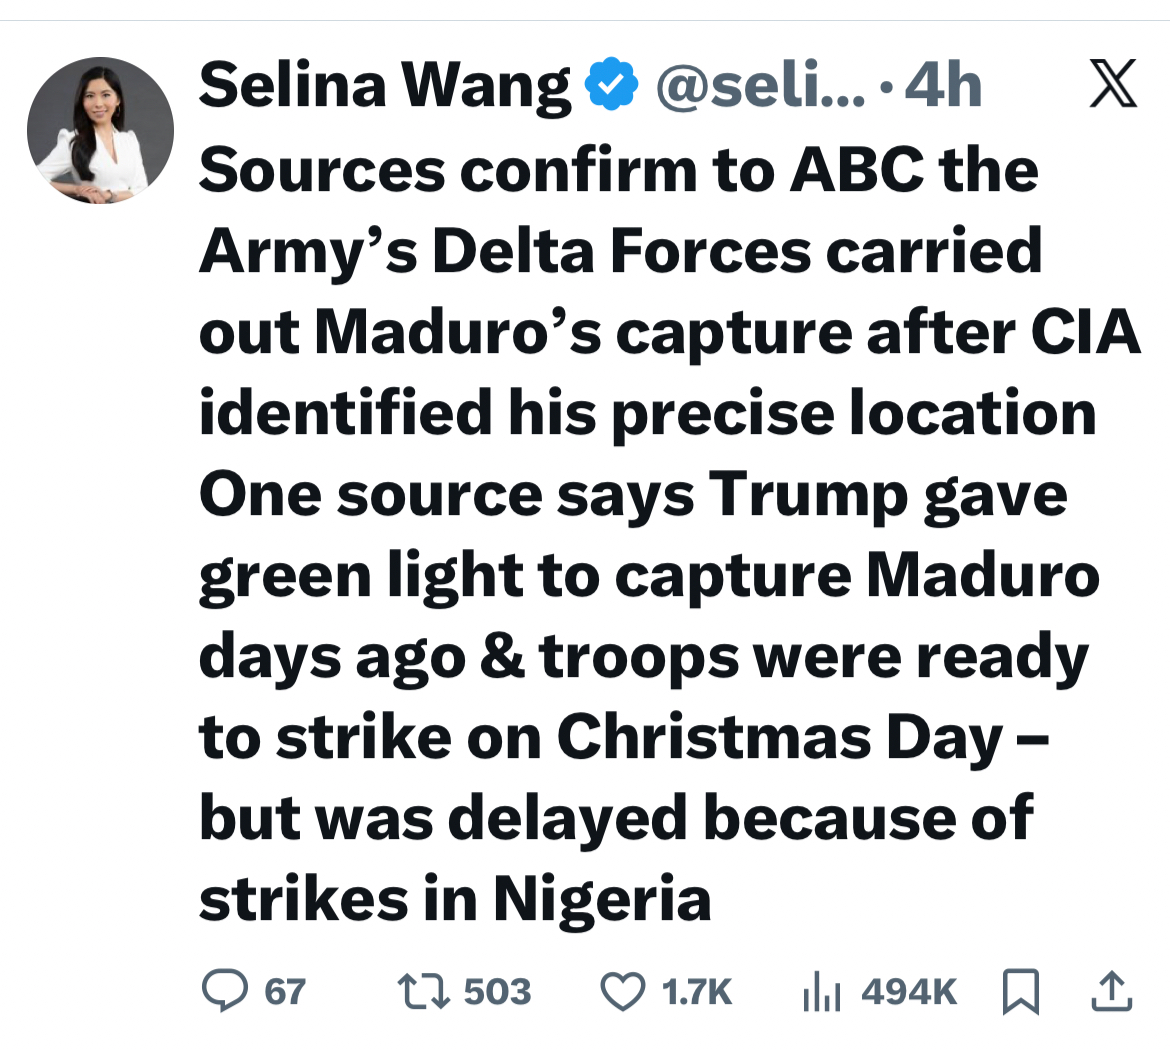The height and width of the screenshot is (1049, 1170).
Task: Click the 1.7K likes count
Action: 696,991
